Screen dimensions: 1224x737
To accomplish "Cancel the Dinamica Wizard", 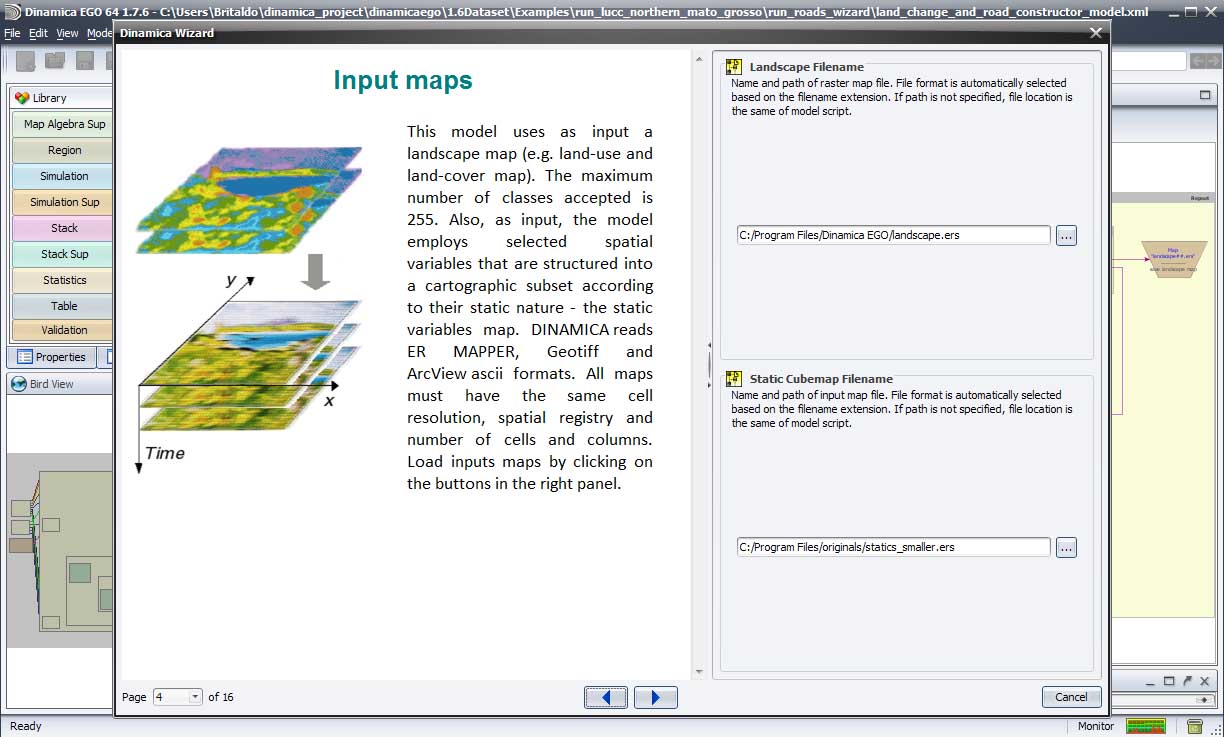I will click(x=1071, y=697).
